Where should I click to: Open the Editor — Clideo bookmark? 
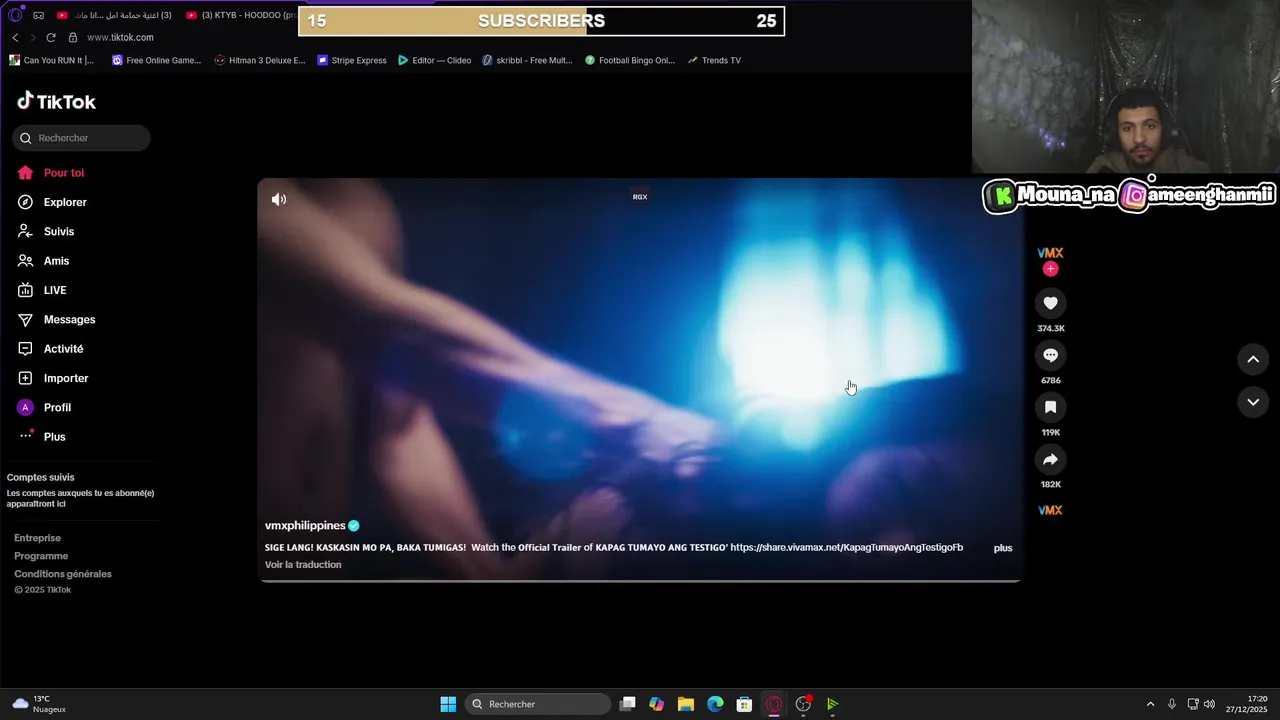point(434,60)
